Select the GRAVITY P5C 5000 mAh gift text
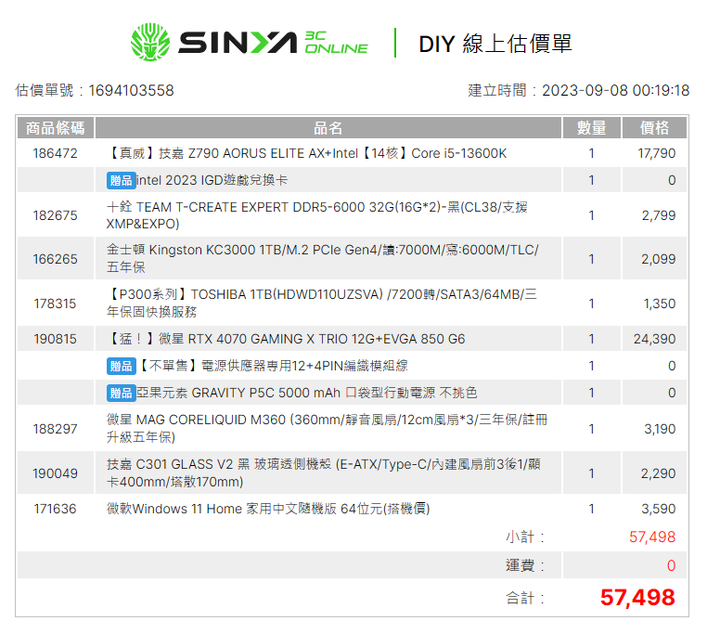 (x=307, y=393)
